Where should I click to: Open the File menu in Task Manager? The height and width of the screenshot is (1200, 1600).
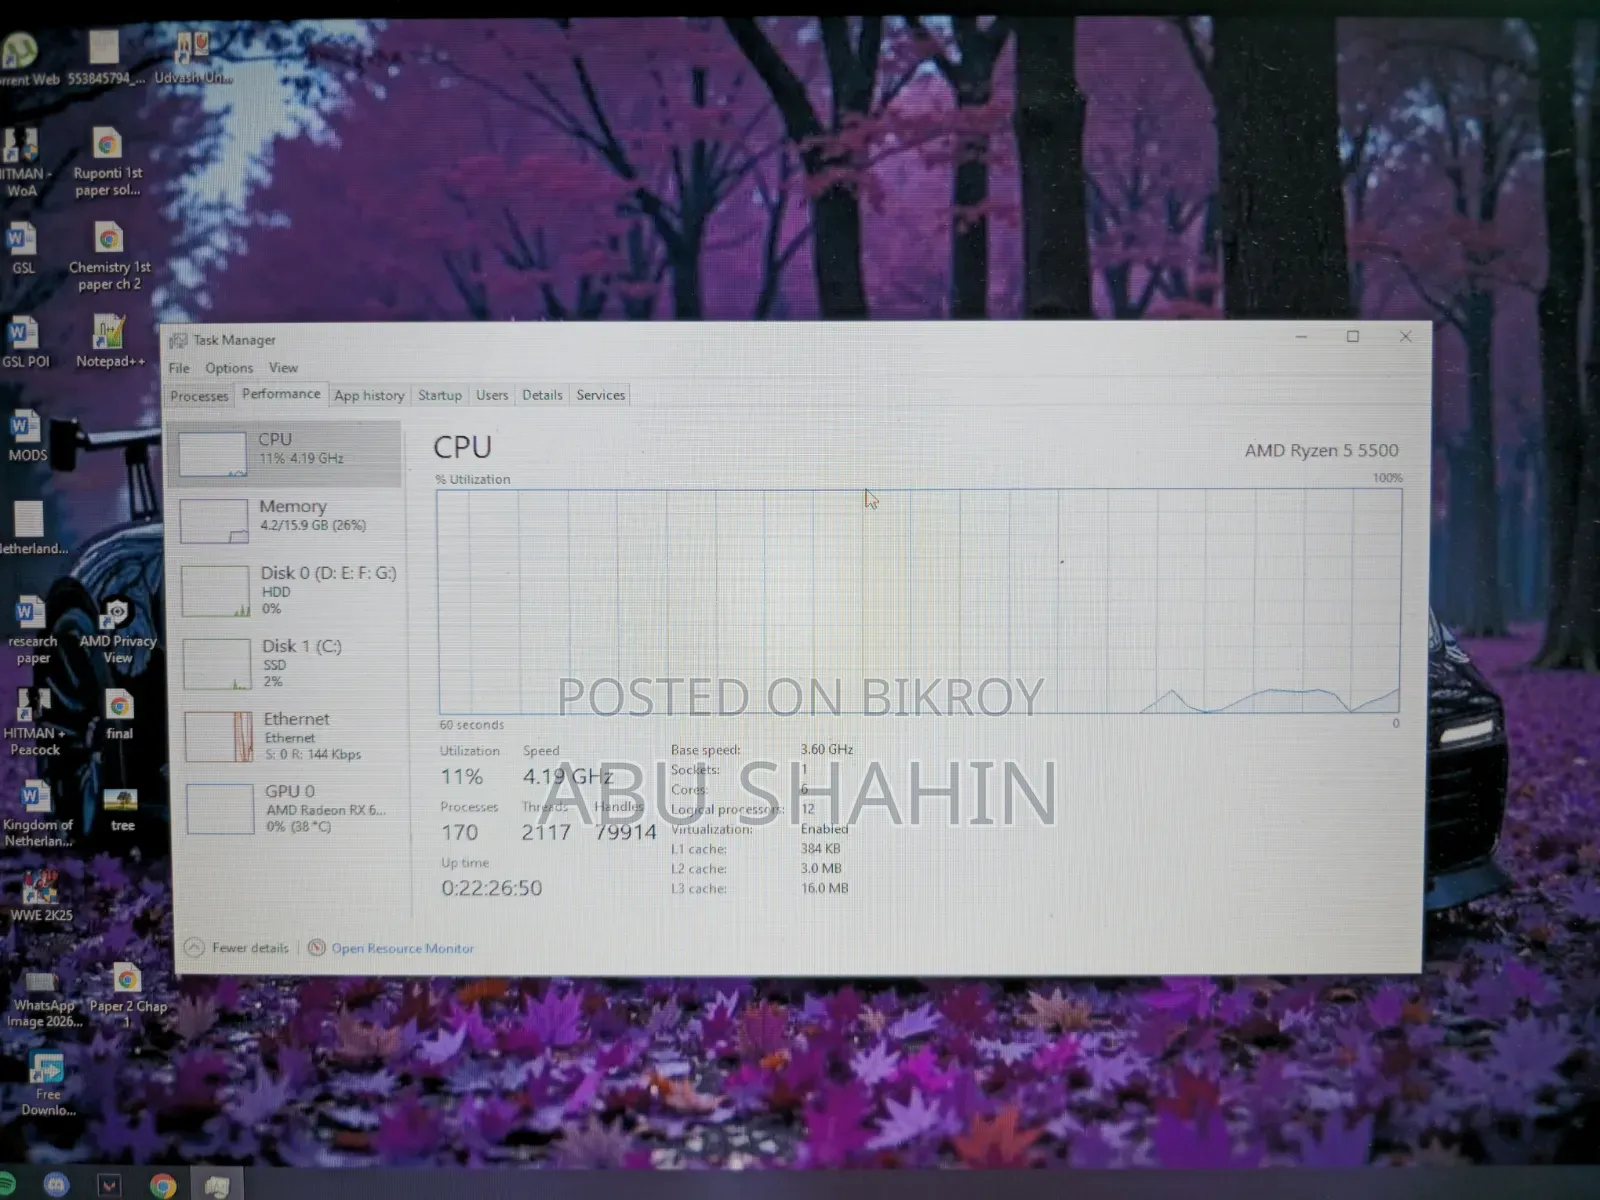coord(179,368)
